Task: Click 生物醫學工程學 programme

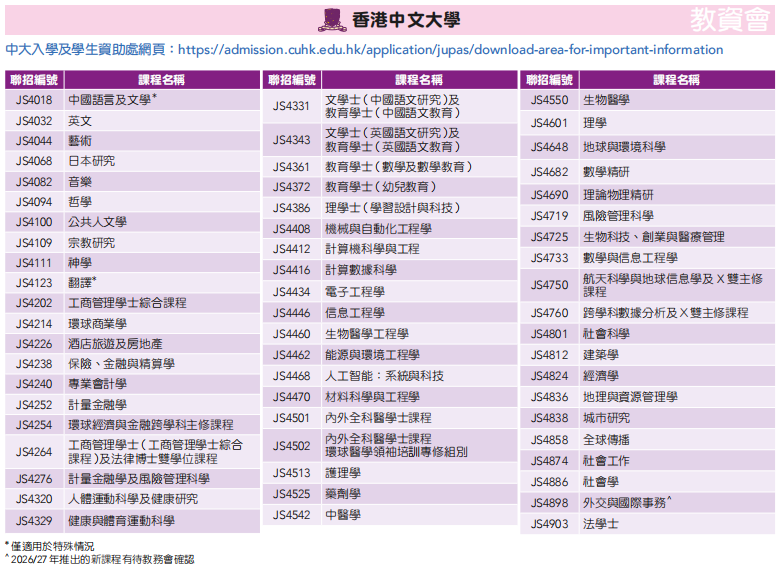Action: click(x=367, y=334)
